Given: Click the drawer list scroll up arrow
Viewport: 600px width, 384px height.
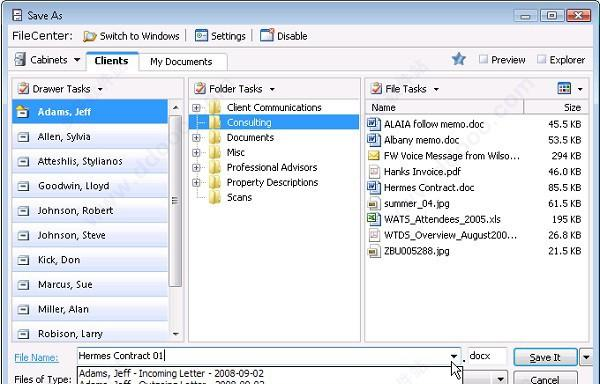Looking at the screenshot, I should [176, 108].
